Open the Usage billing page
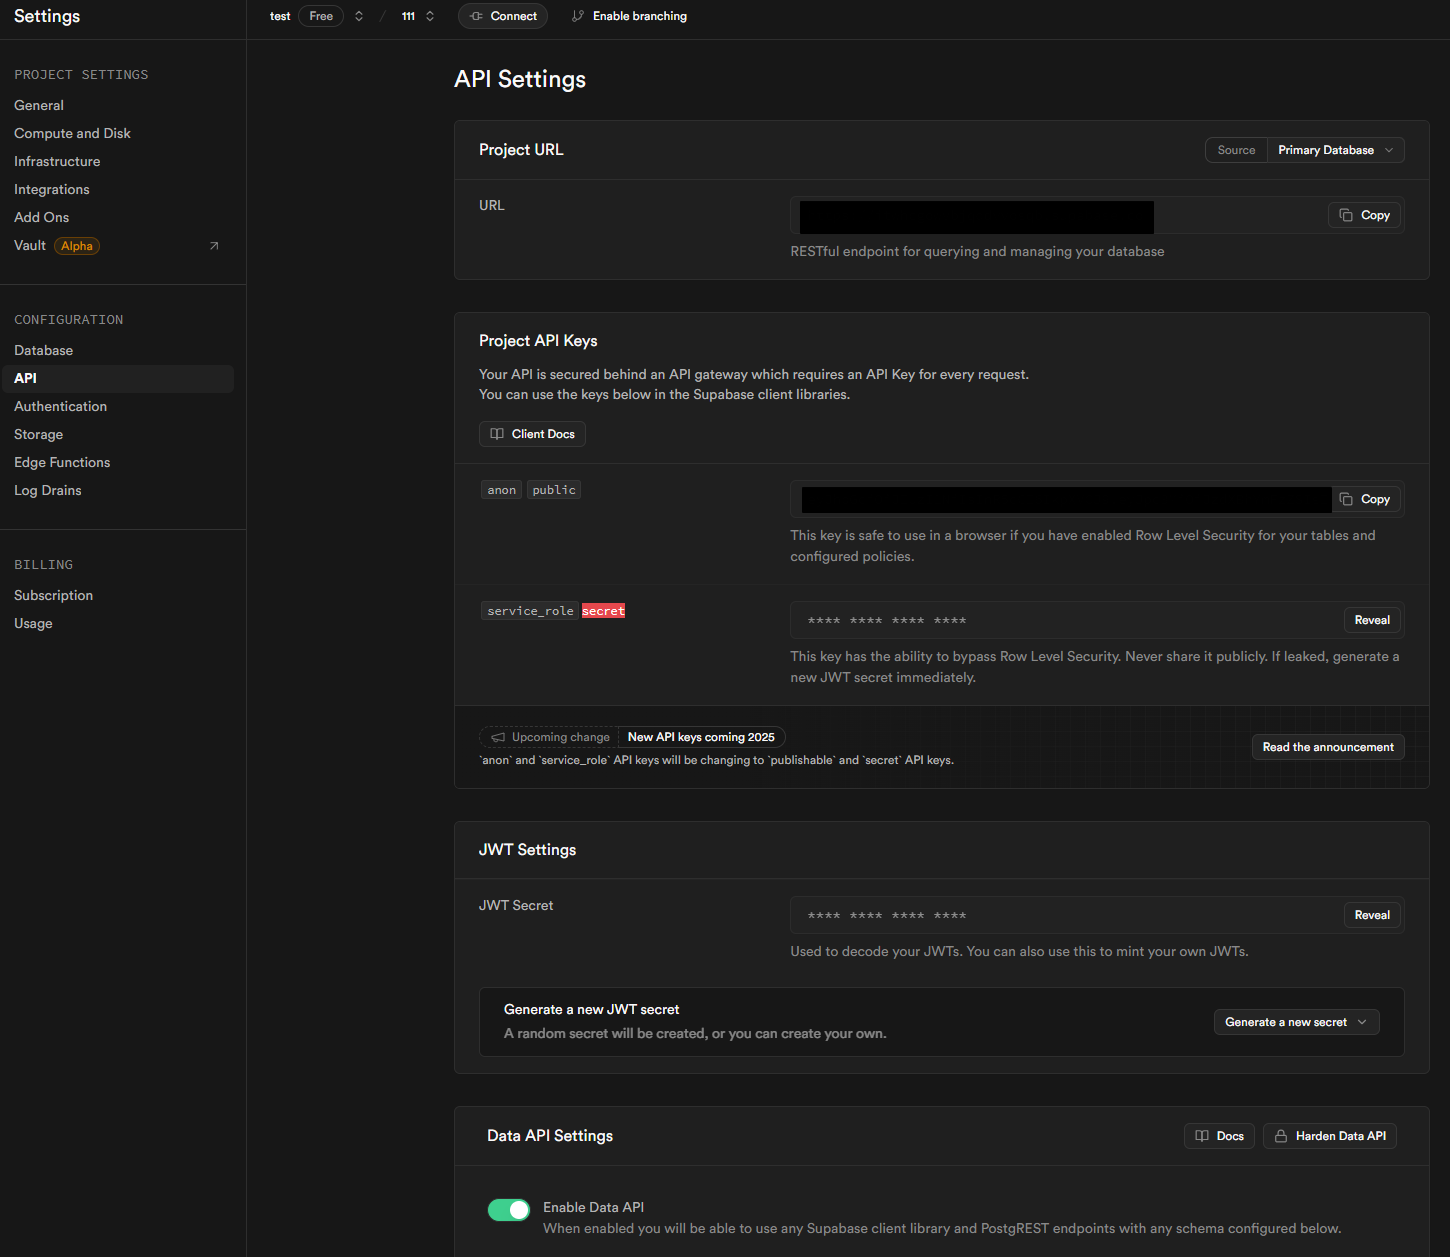Image resolution: width=1450 pixels, height=1257 pixels. click(33, 623)
